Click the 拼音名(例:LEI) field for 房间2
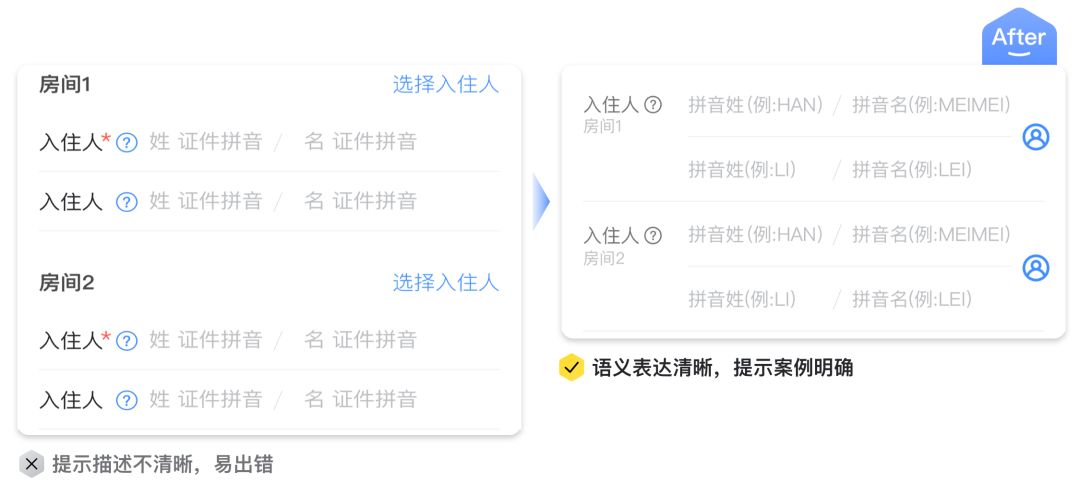 912,299
